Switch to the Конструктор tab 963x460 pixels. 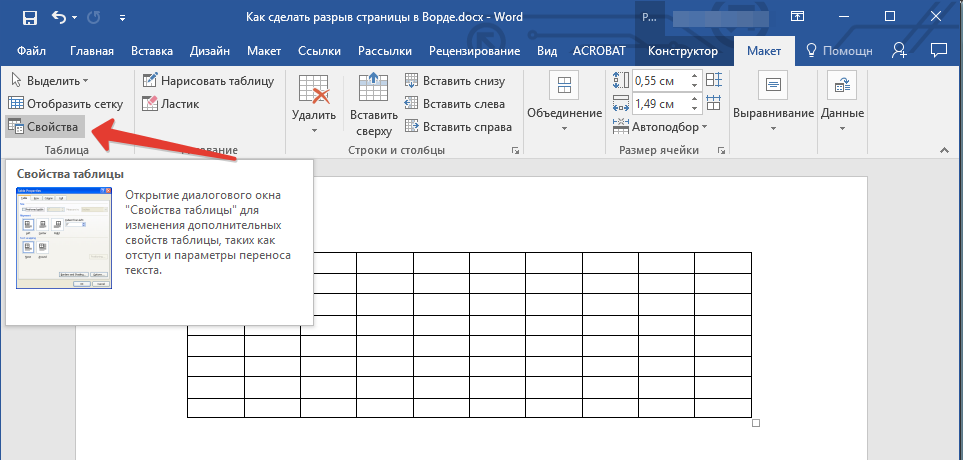click(683, 51)
